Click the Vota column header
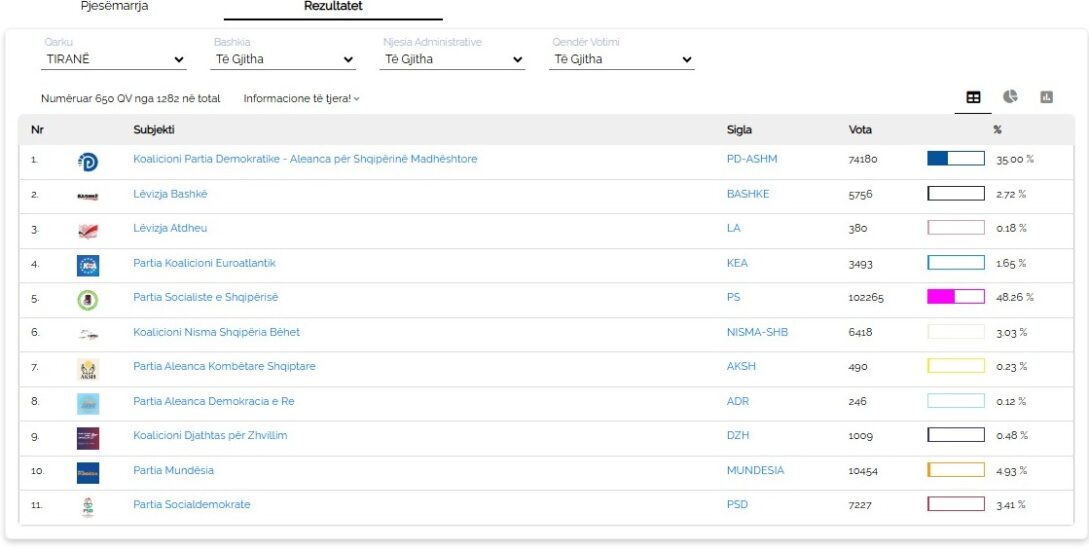The image size is (1089, 550). point(860,130)
